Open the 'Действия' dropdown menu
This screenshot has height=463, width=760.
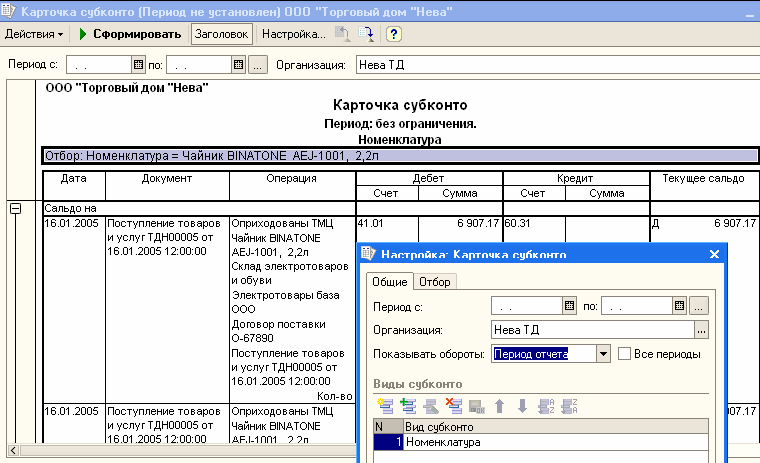point(34,33)
